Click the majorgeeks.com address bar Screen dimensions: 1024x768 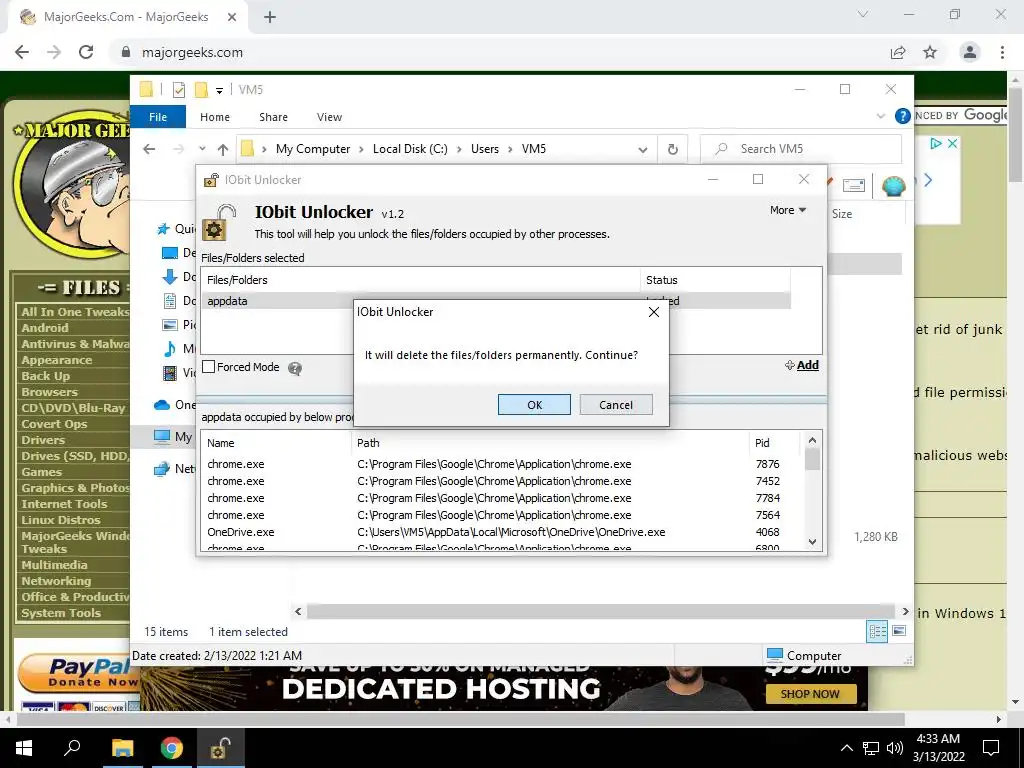click(496, 52)
